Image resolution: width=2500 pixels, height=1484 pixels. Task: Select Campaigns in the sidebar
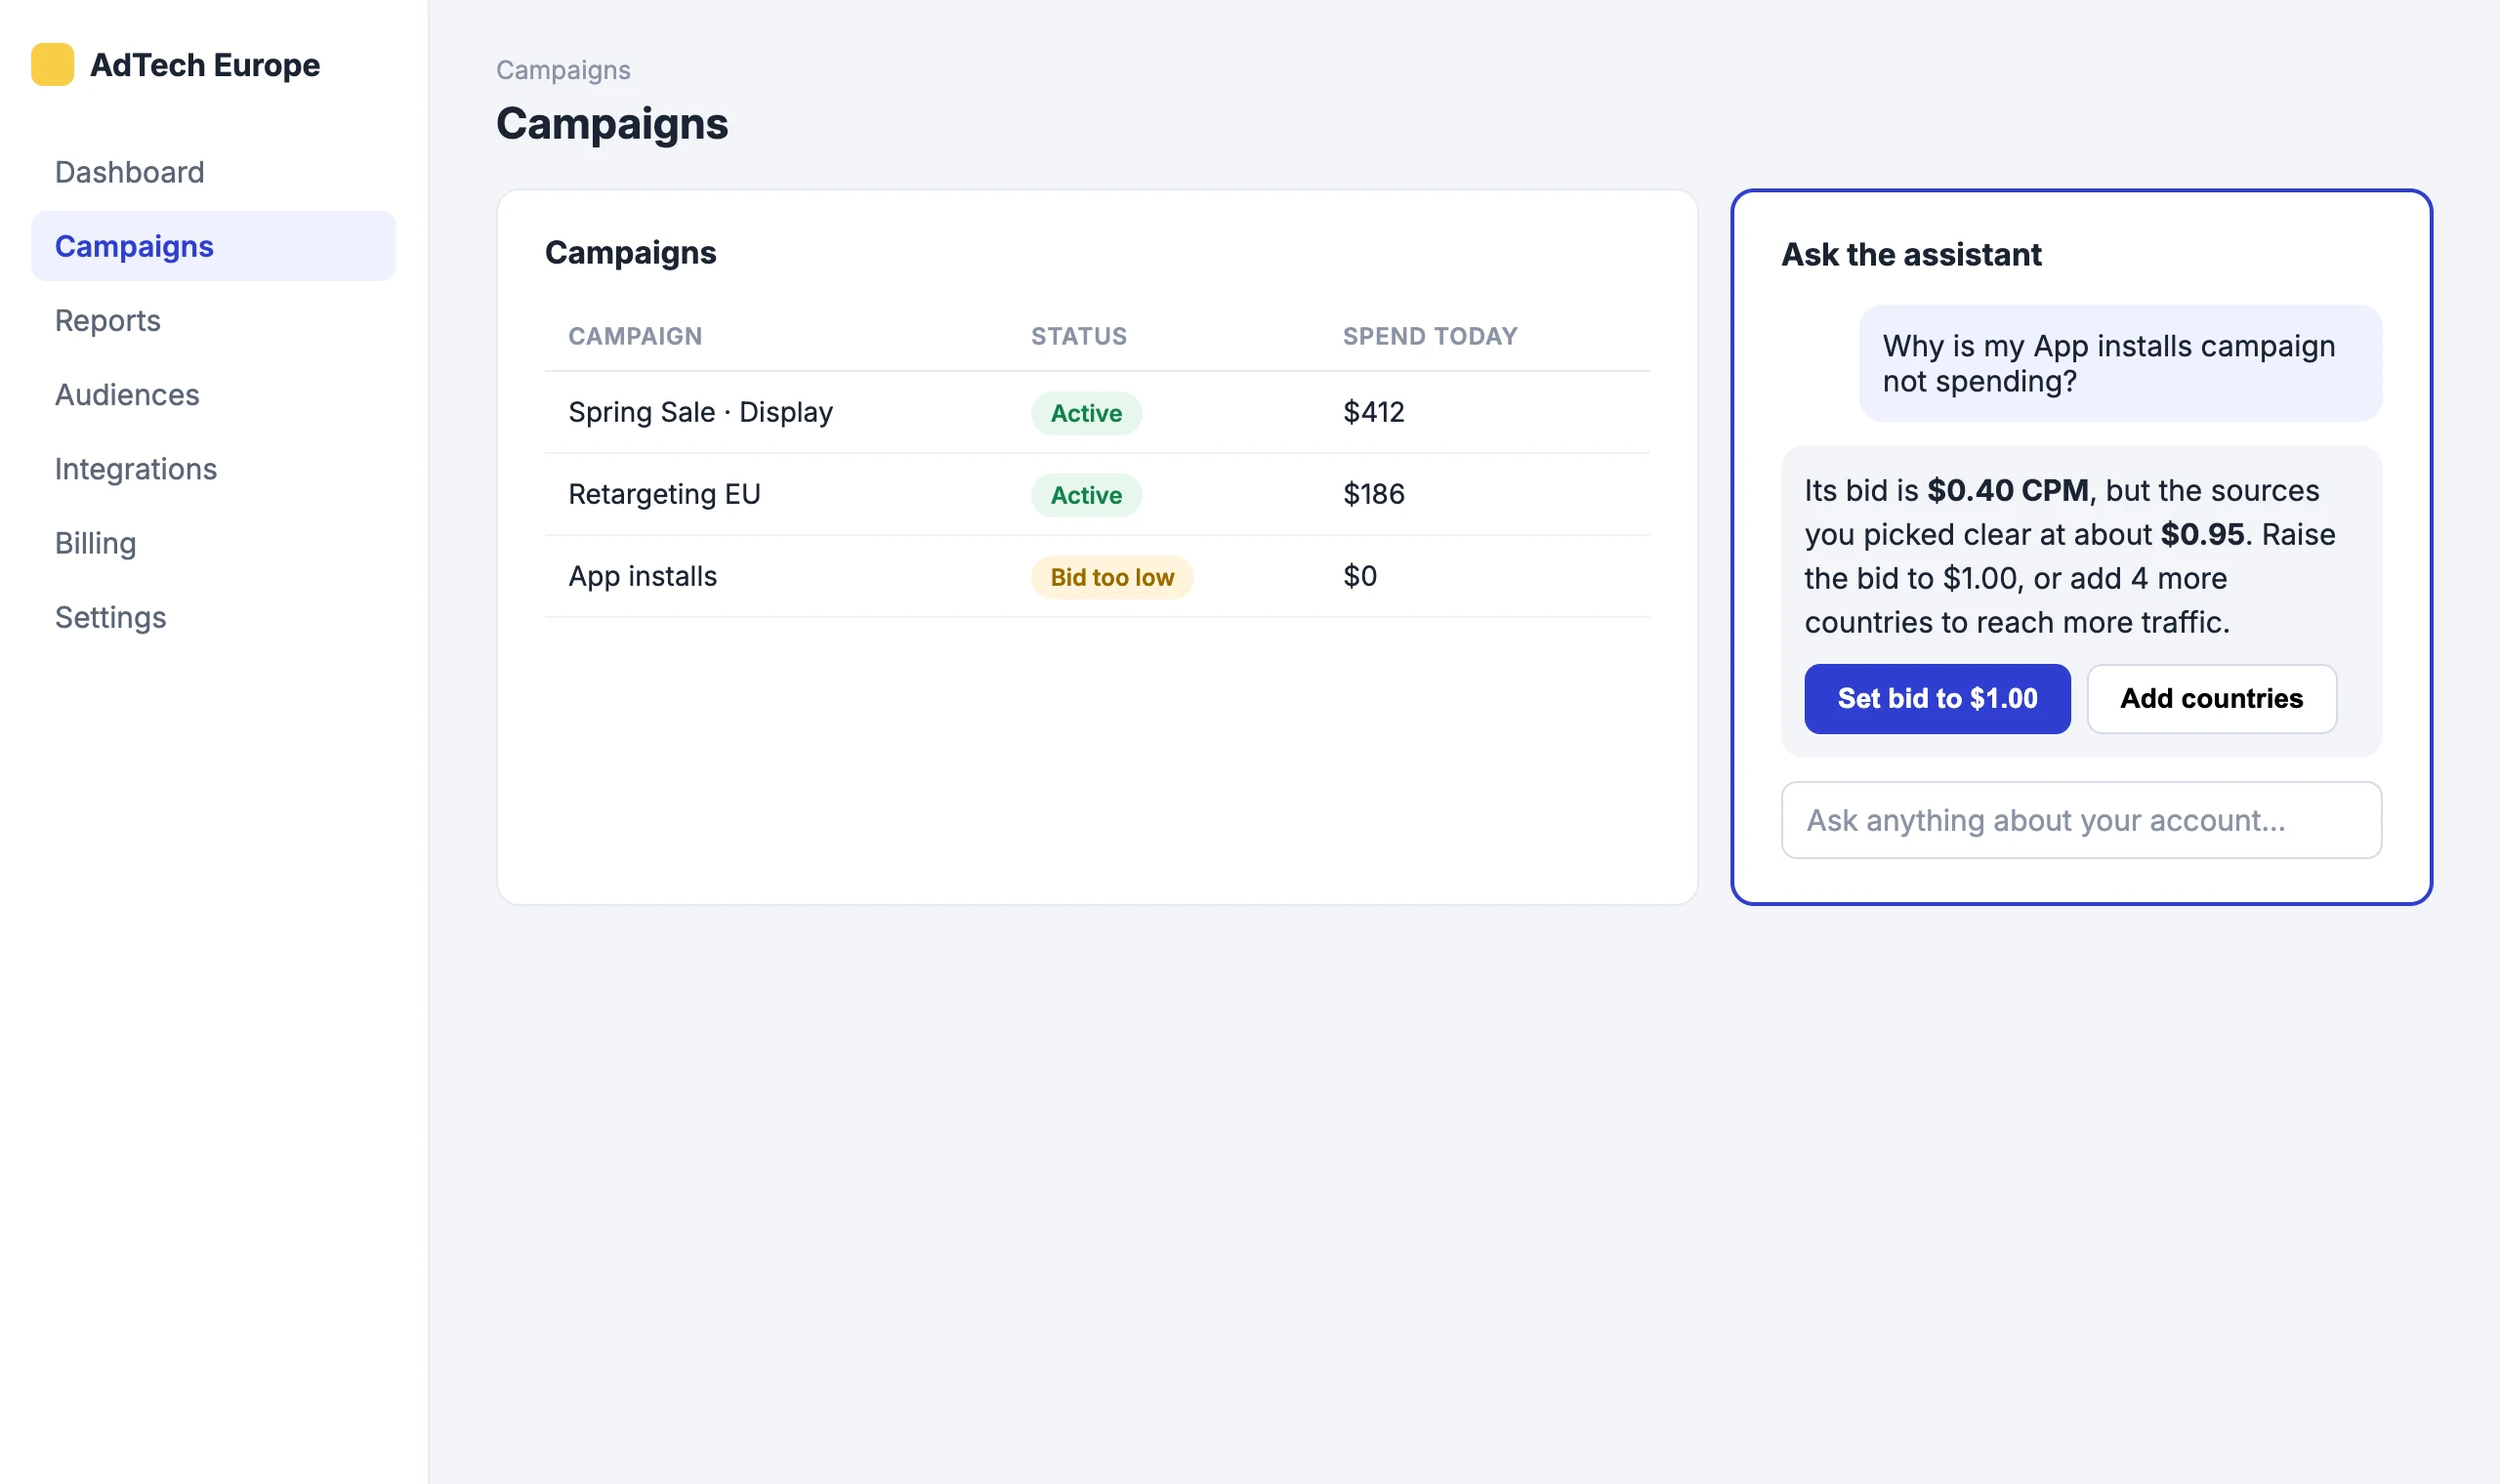point(213,246)
